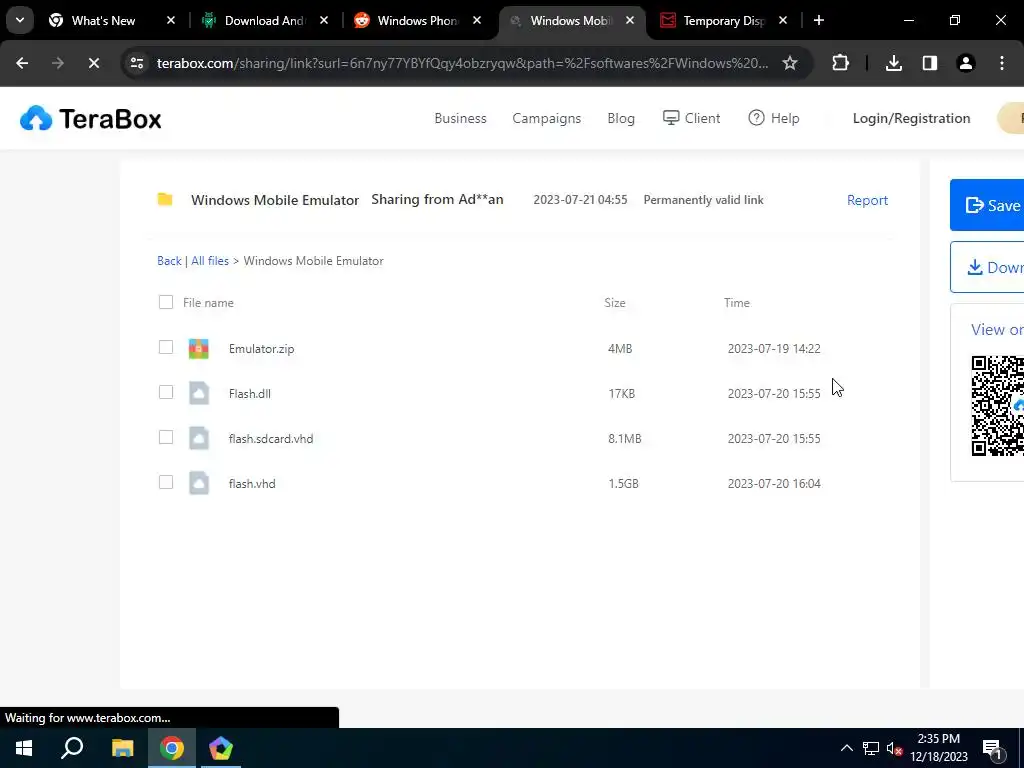Toggle the Chrome side panel icon
This screenshot has width=1024, height=768.
[929, 63]
